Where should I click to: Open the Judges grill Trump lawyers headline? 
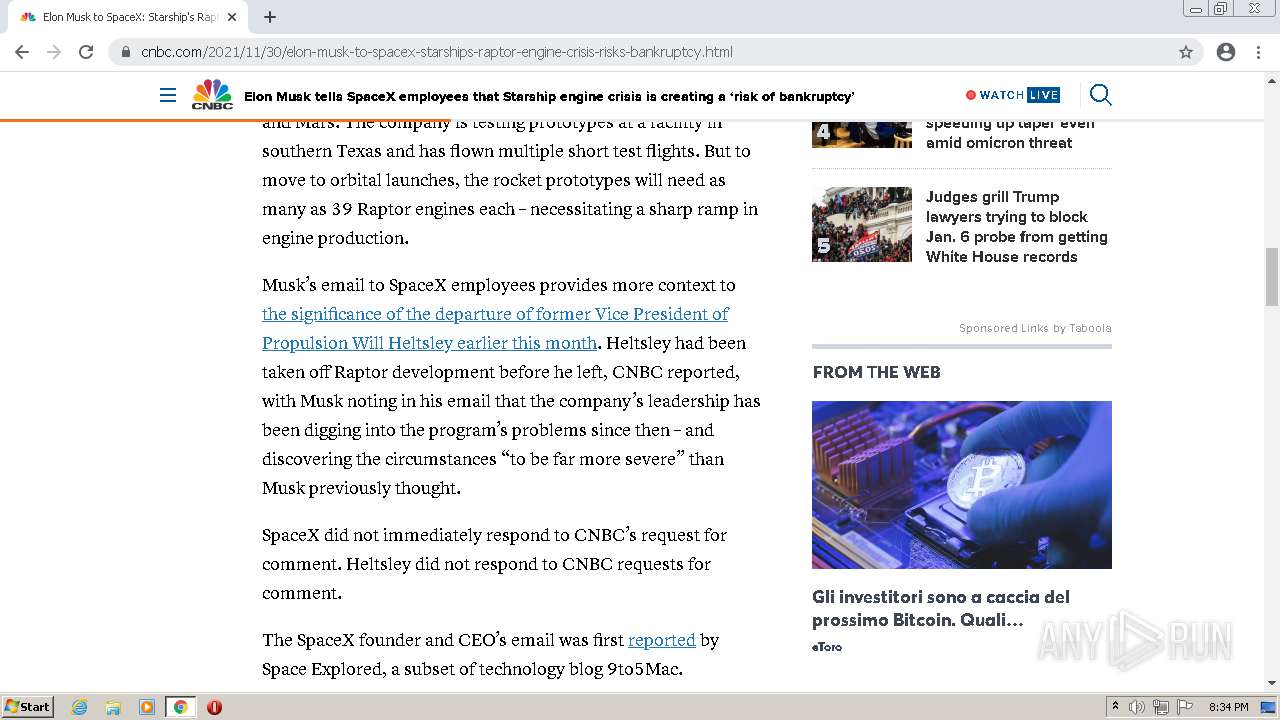click(x=1017, y=227)
